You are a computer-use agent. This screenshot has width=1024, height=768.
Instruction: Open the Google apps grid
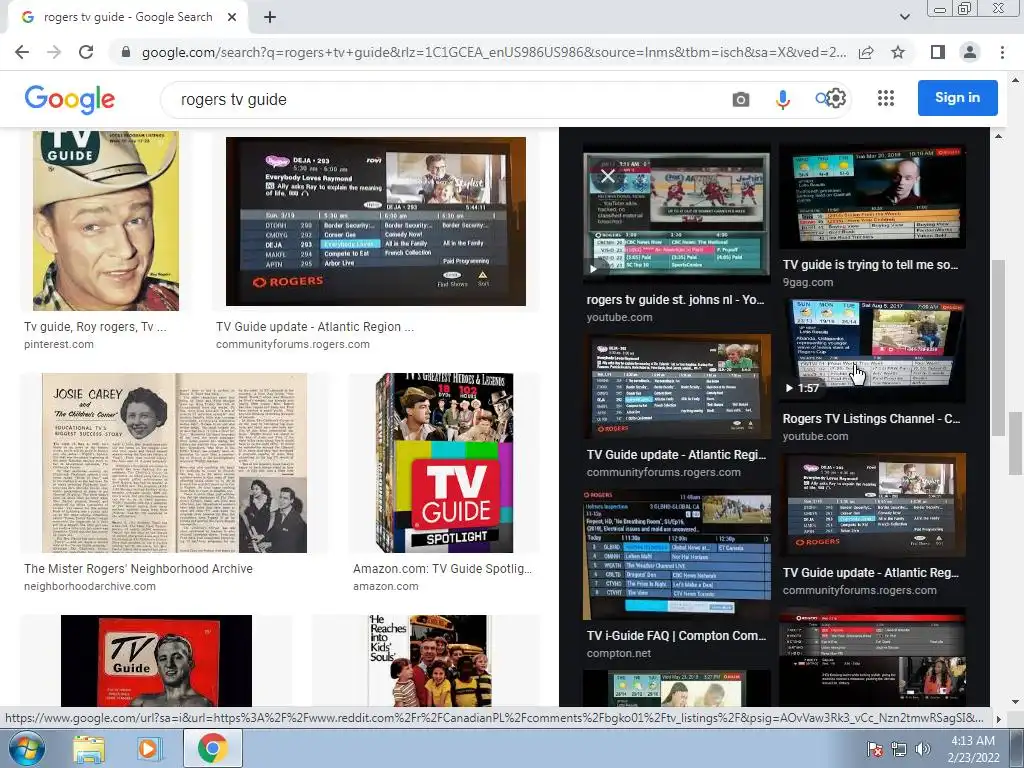[886, 98]
